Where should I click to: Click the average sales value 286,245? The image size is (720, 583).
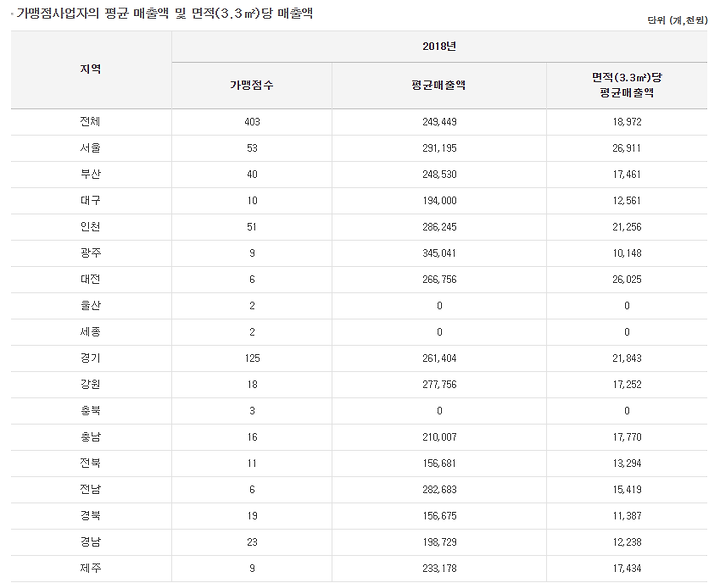[x=439, y=227]
